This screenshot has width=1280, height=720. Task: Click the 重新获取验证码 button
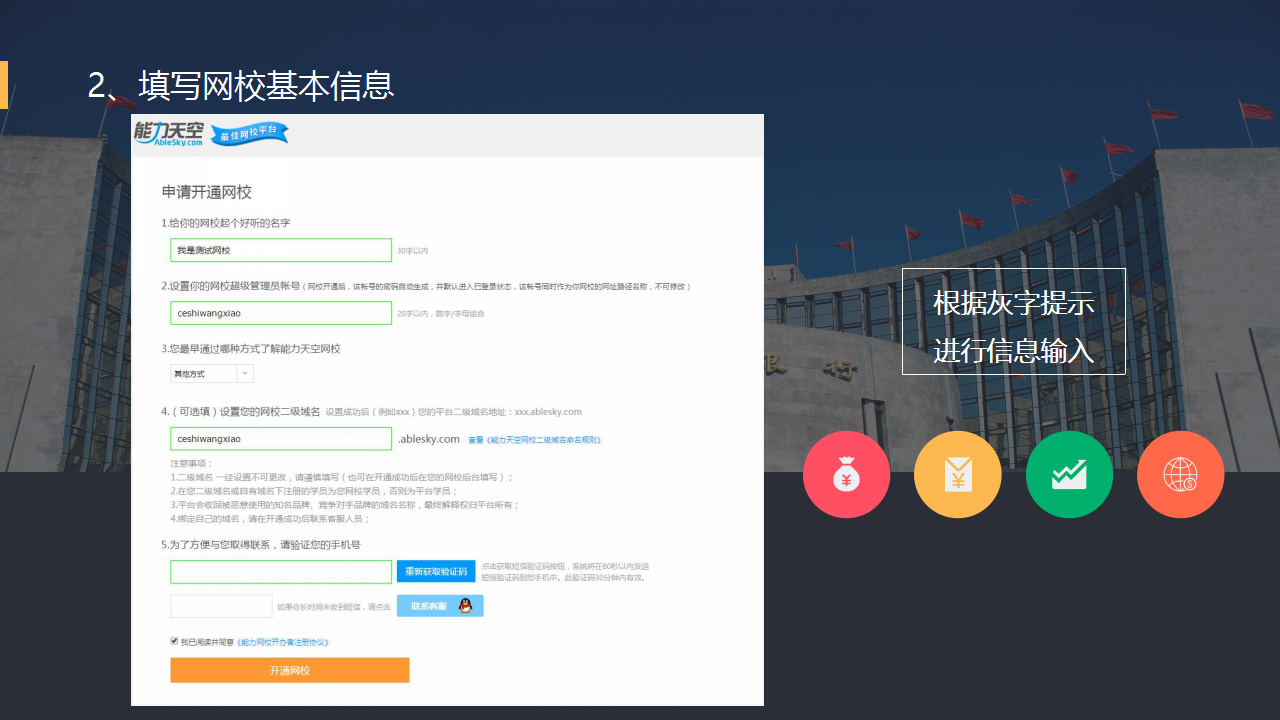(x=435, y=572)
